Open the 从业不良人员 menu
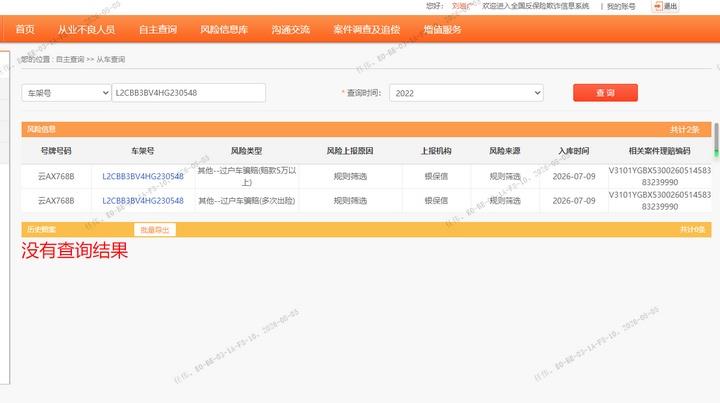Screen dimensions: 720x403 [86, 29]
